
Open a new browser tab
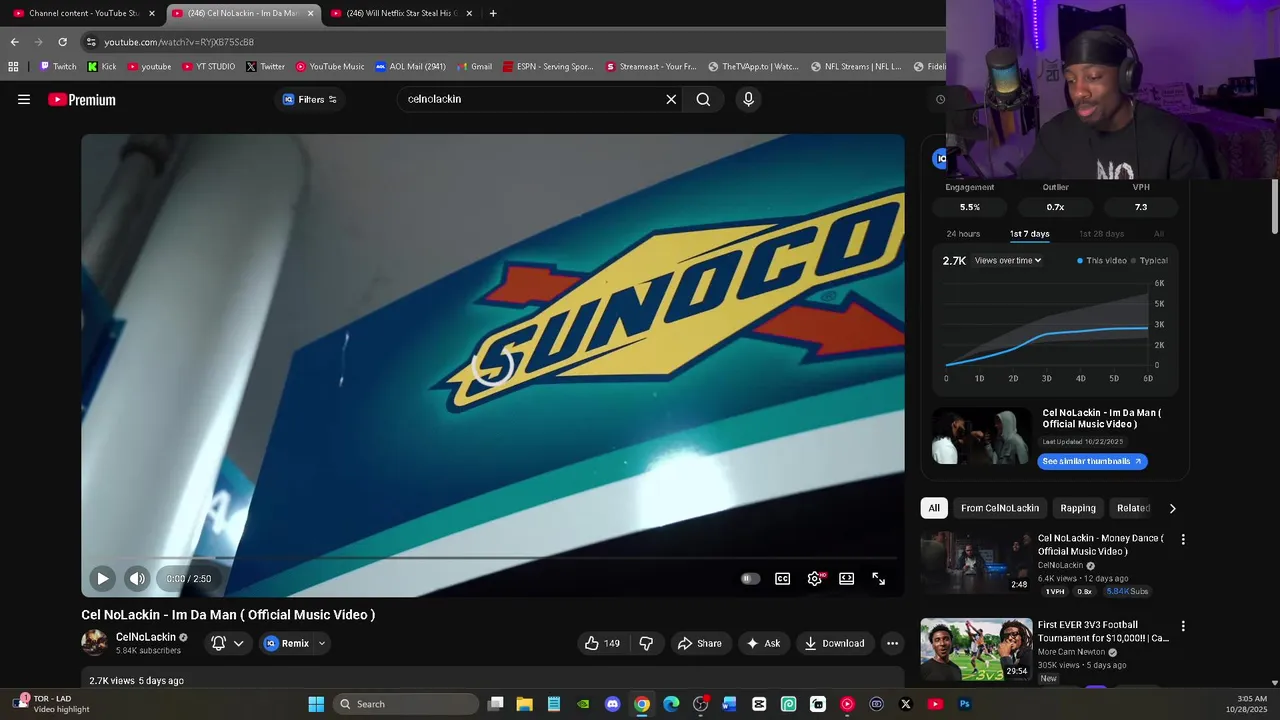pyautogui.click(x=493, y=13)
